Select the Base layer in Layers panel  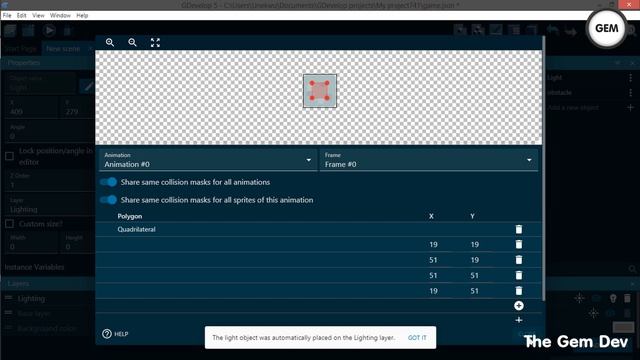33,313
